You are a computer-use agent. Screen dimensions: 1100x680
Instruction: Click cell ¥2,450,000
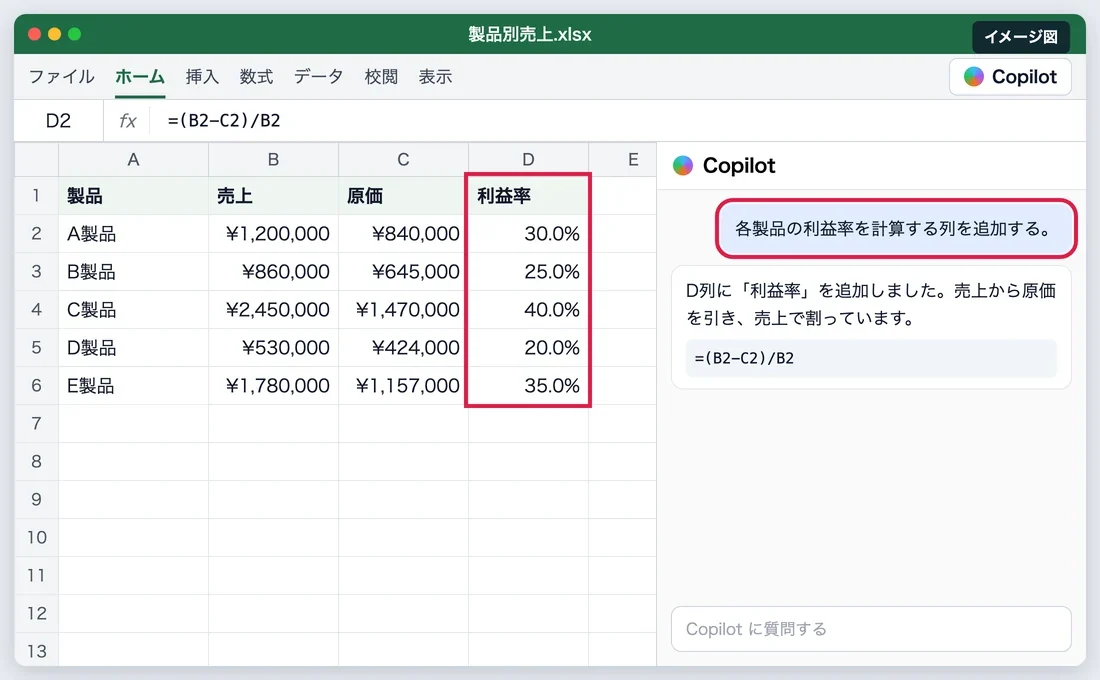tap(274, 309)
